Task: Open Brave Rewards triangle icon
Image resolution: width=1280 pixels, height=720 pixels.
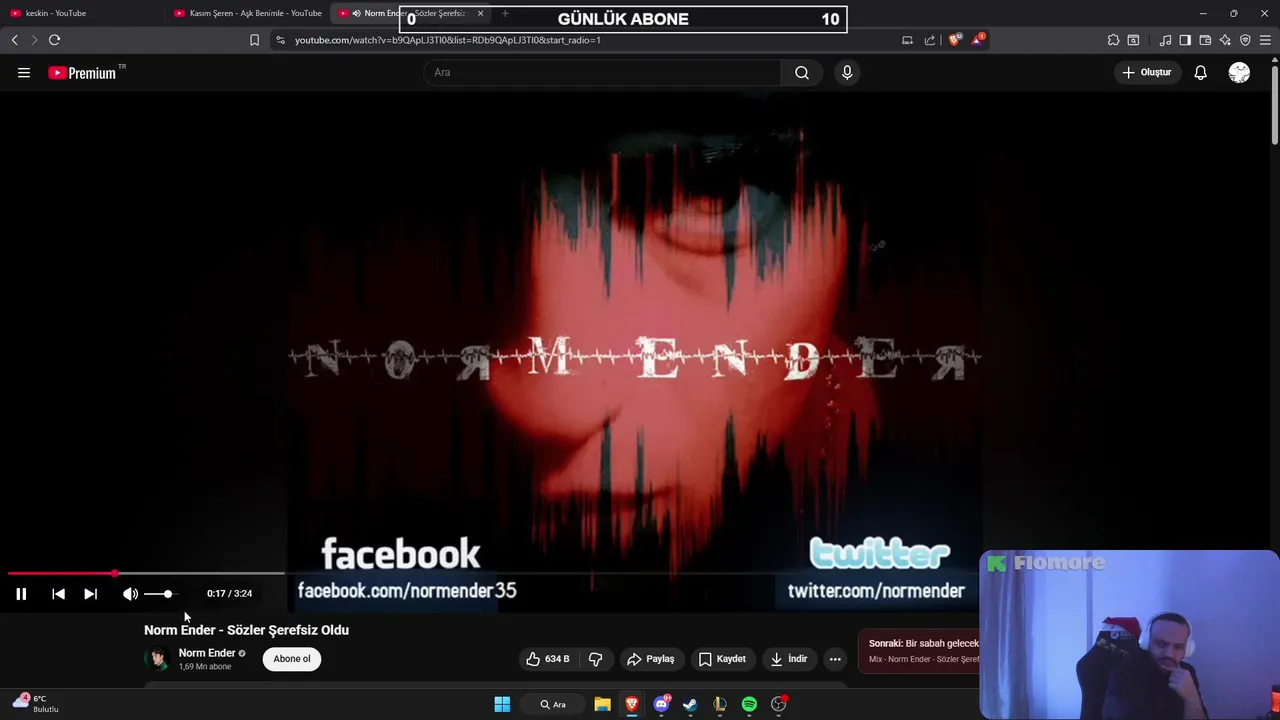Action: 978,40
